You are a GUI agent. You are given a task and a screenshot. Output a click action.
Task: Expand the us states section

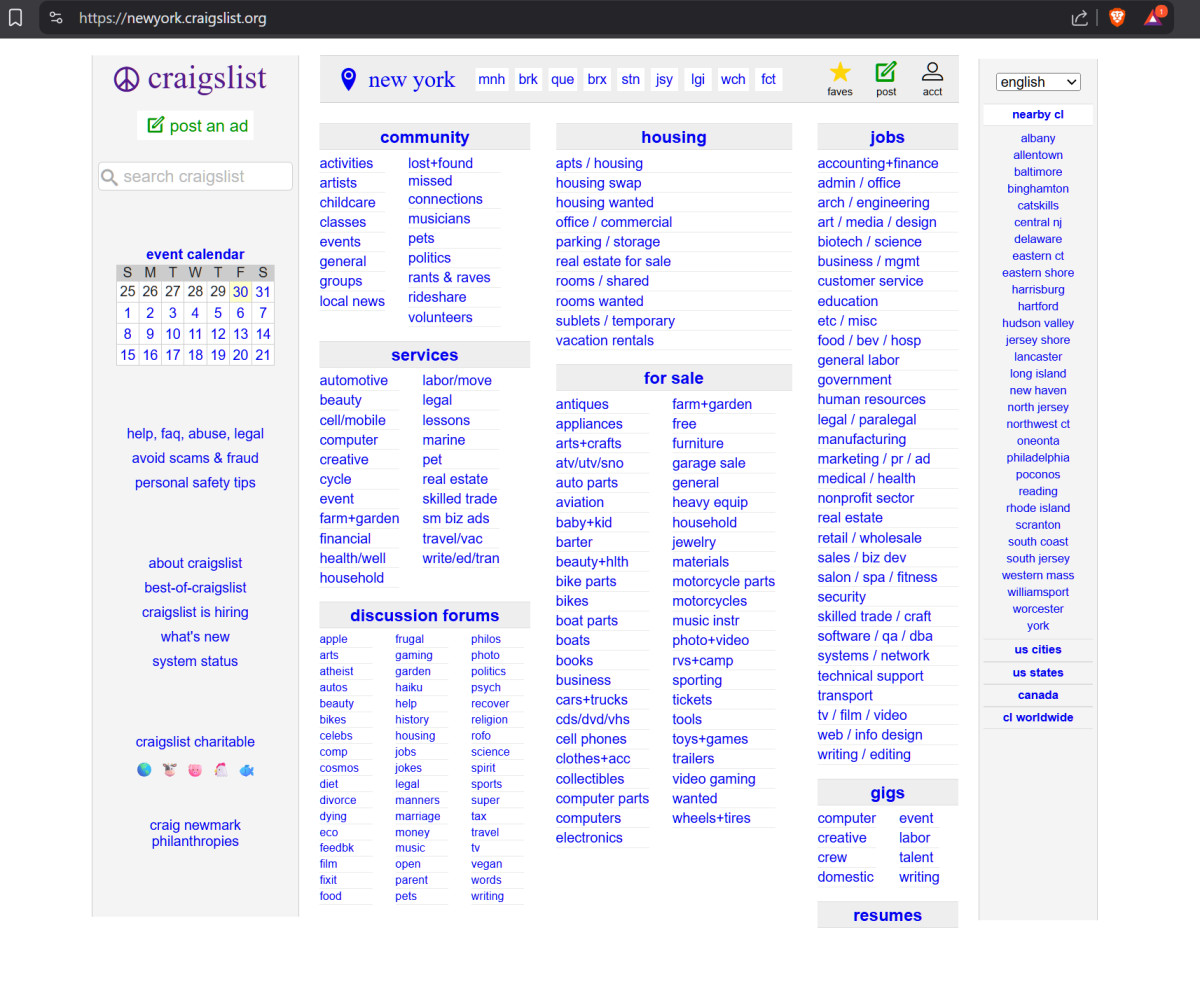pos(1037,673)
